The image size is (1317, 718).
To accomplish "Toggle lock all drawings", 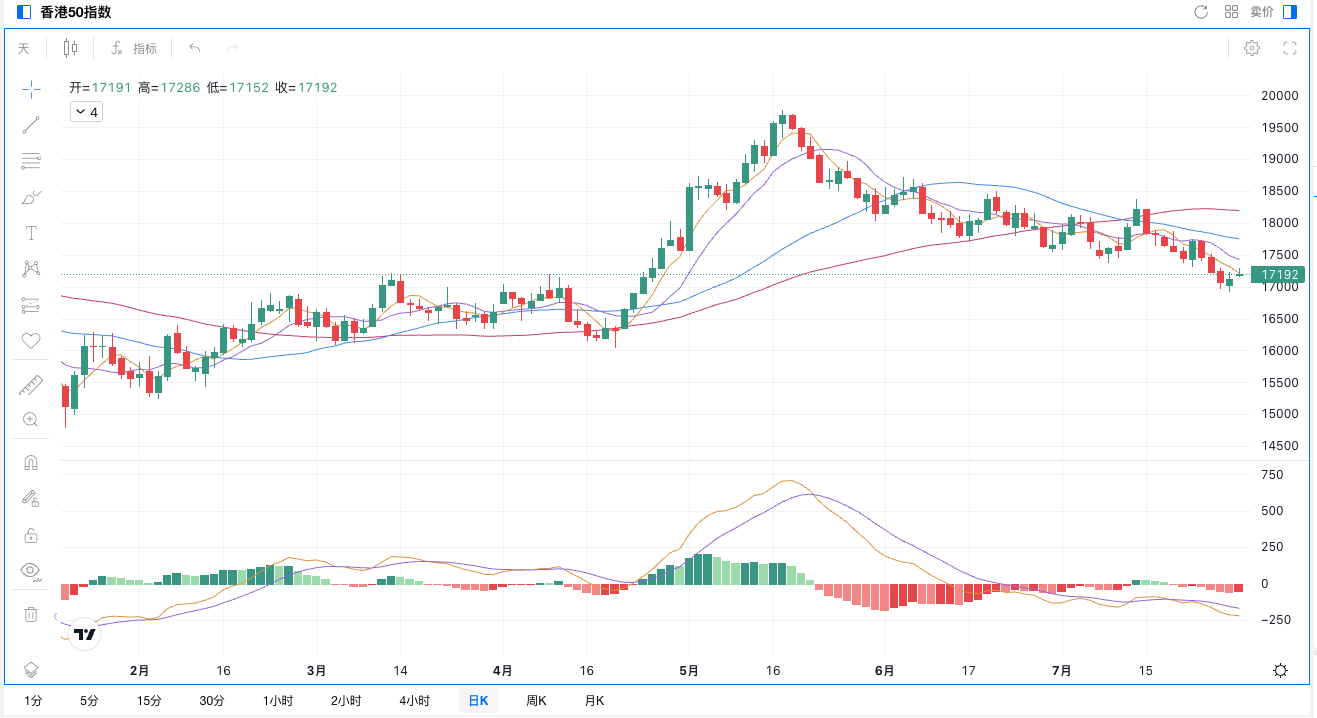I will (x=31, y=535).
